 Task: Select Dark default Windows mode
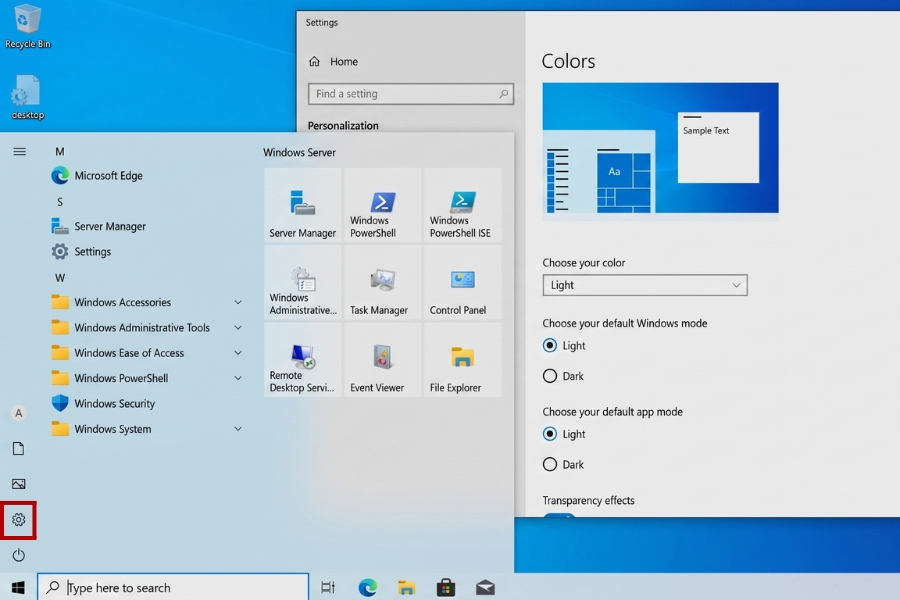tap(550, 376)
